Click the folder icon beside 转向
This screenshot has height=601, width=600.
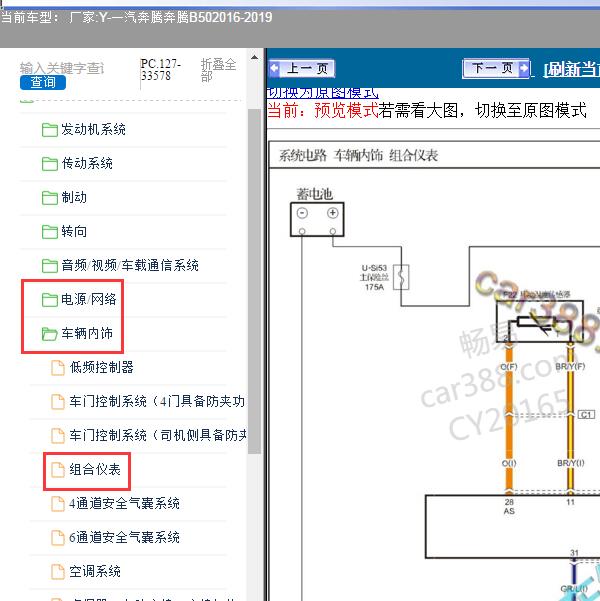tap(49, 232)
